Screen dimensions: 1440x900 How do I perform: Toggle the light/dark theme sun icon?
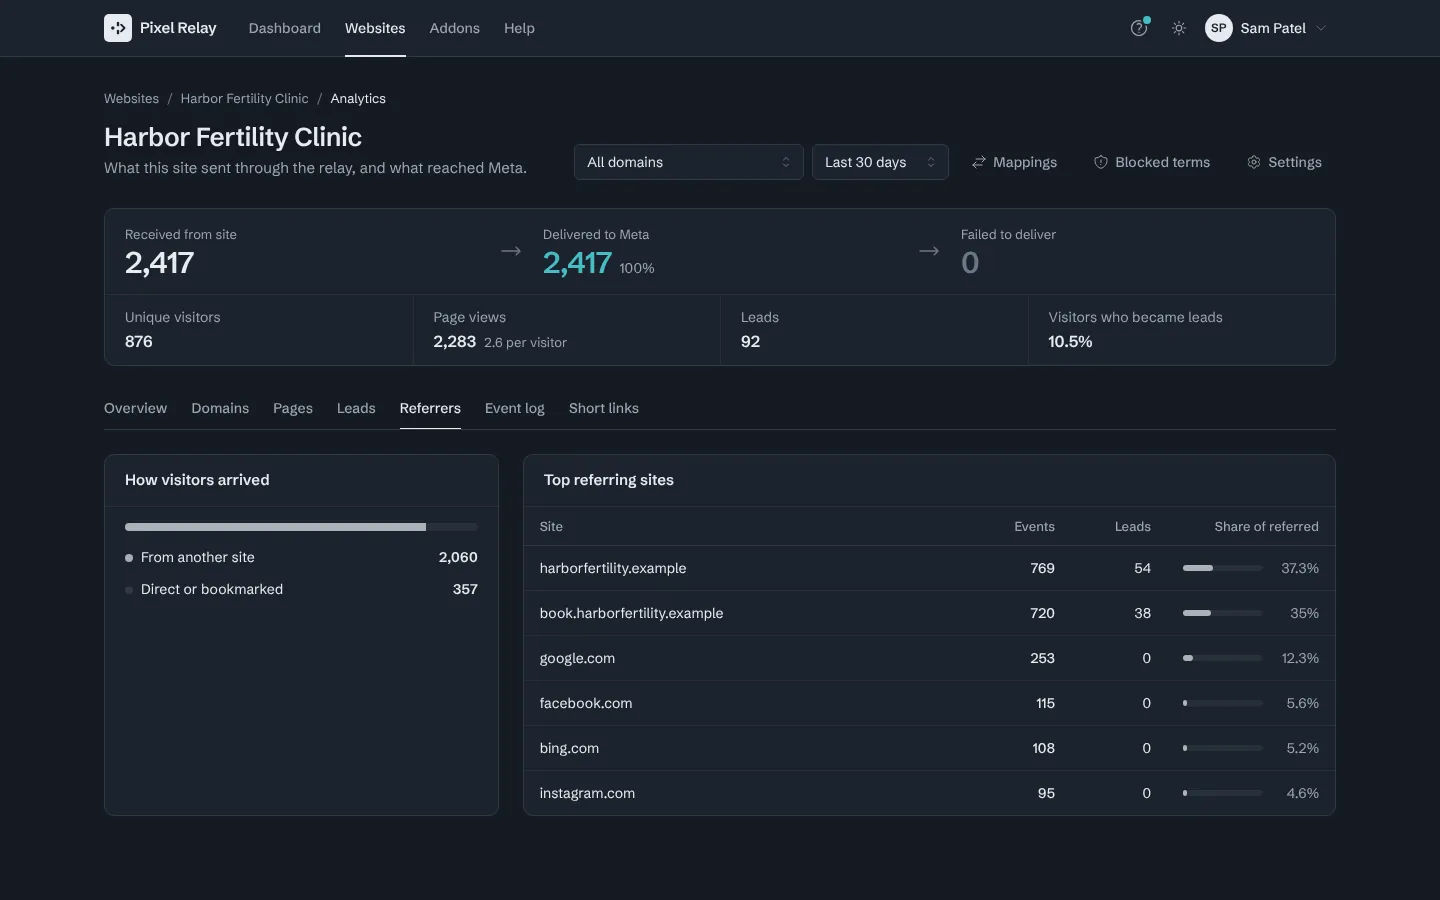point(1179,28)
